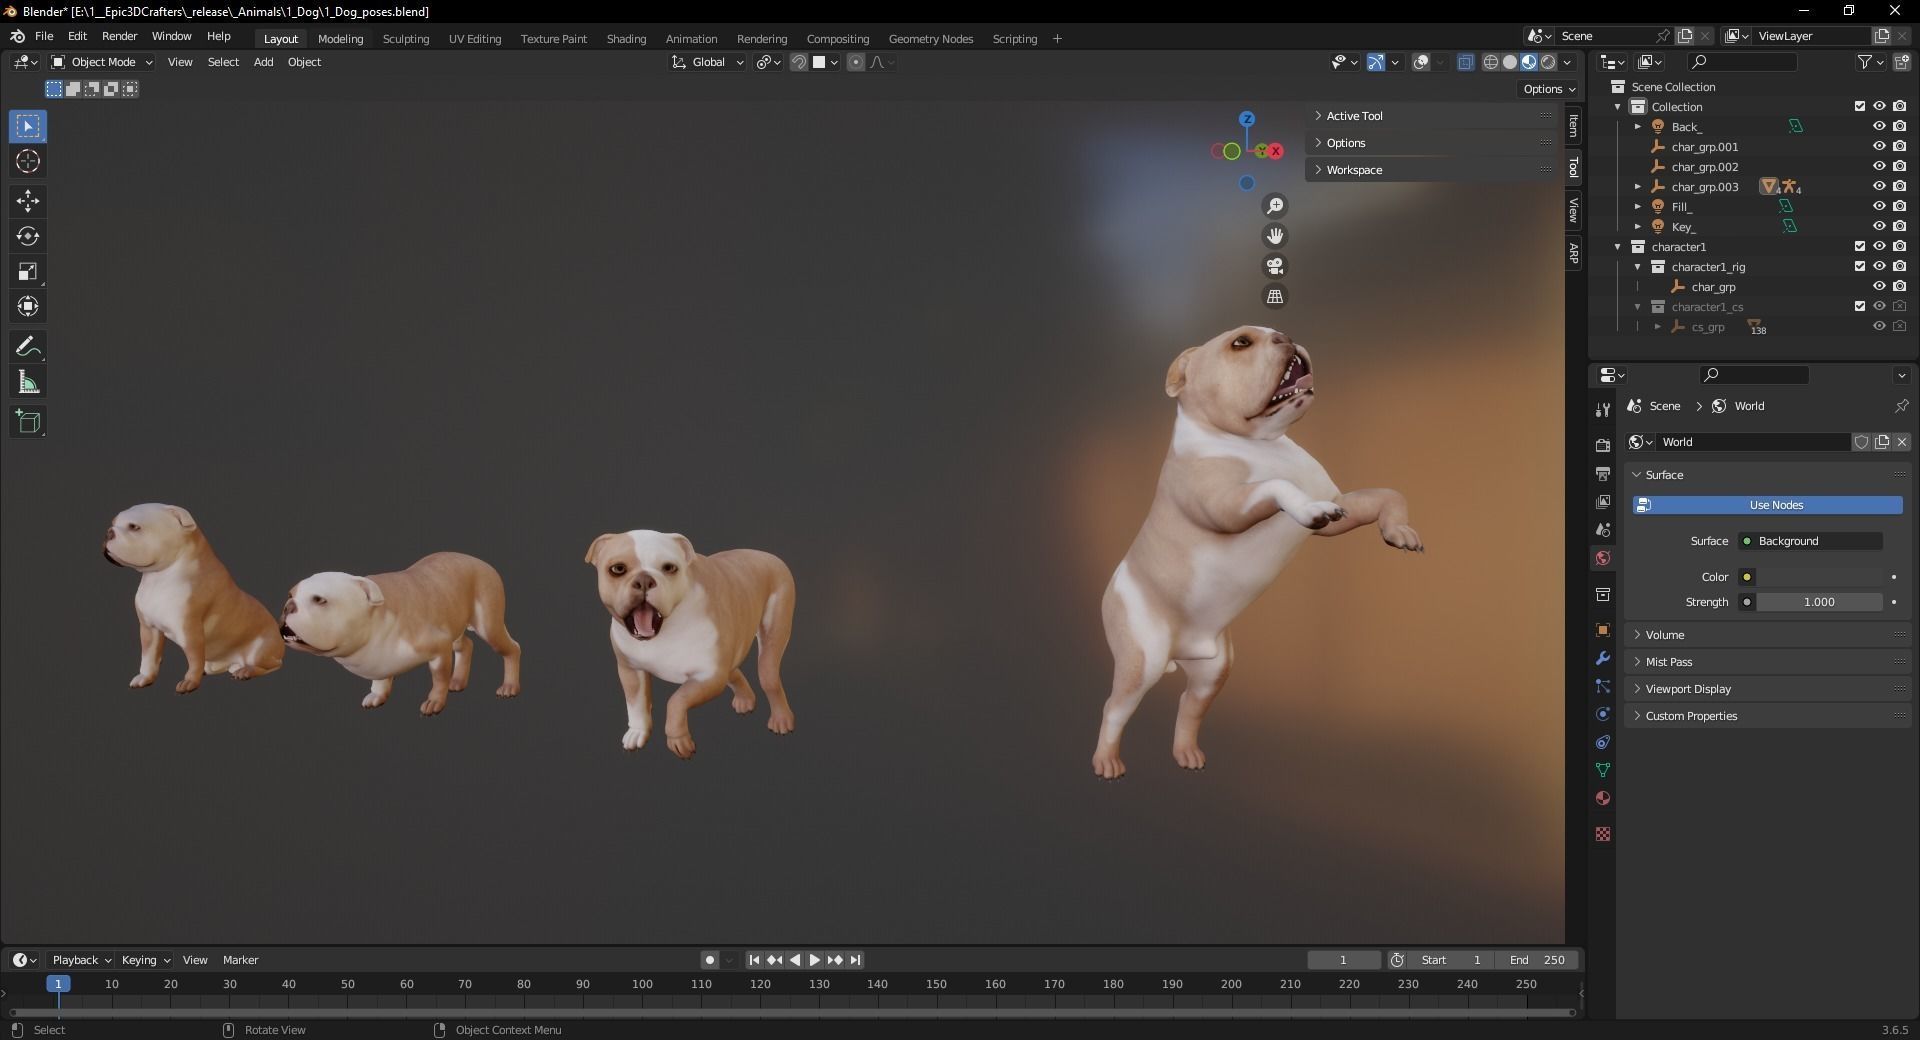Select the Scale tool
Viewport: 1920px width, 1040px height.
pyautogui.click(x=28, y=271)
